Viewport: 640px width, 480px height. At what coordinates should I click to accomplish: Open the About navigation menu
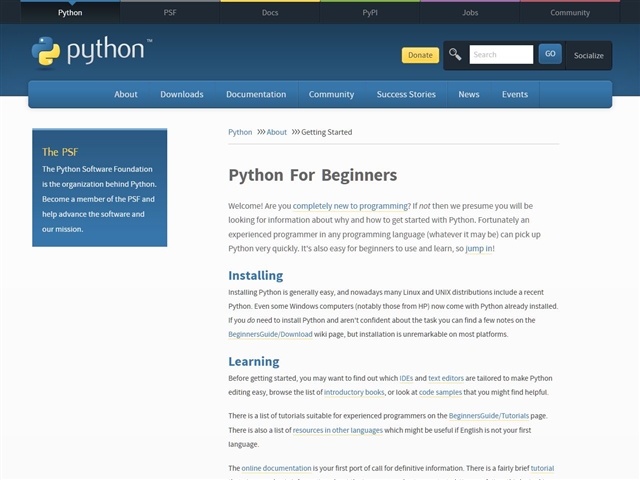[x=126, y=94]
